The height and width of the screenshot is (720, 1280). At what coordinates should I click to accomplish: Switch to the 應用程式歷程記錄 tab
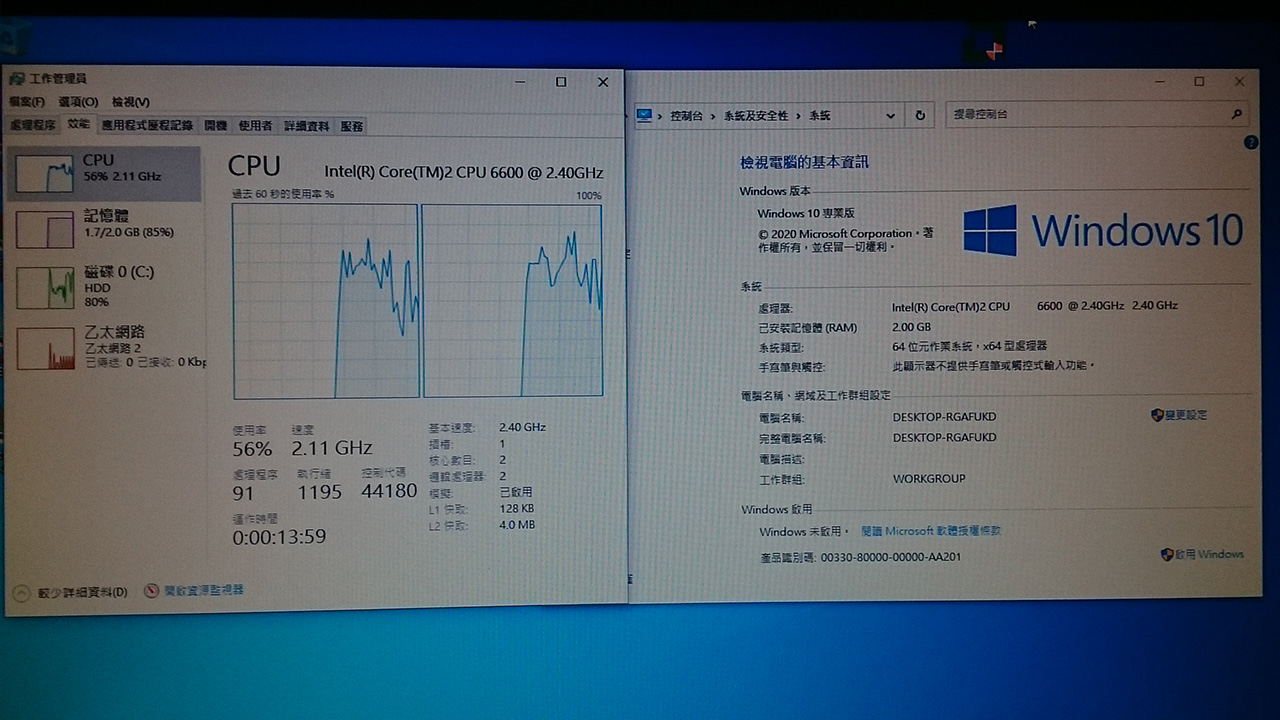pyautogui.click(x=147, y=126)
